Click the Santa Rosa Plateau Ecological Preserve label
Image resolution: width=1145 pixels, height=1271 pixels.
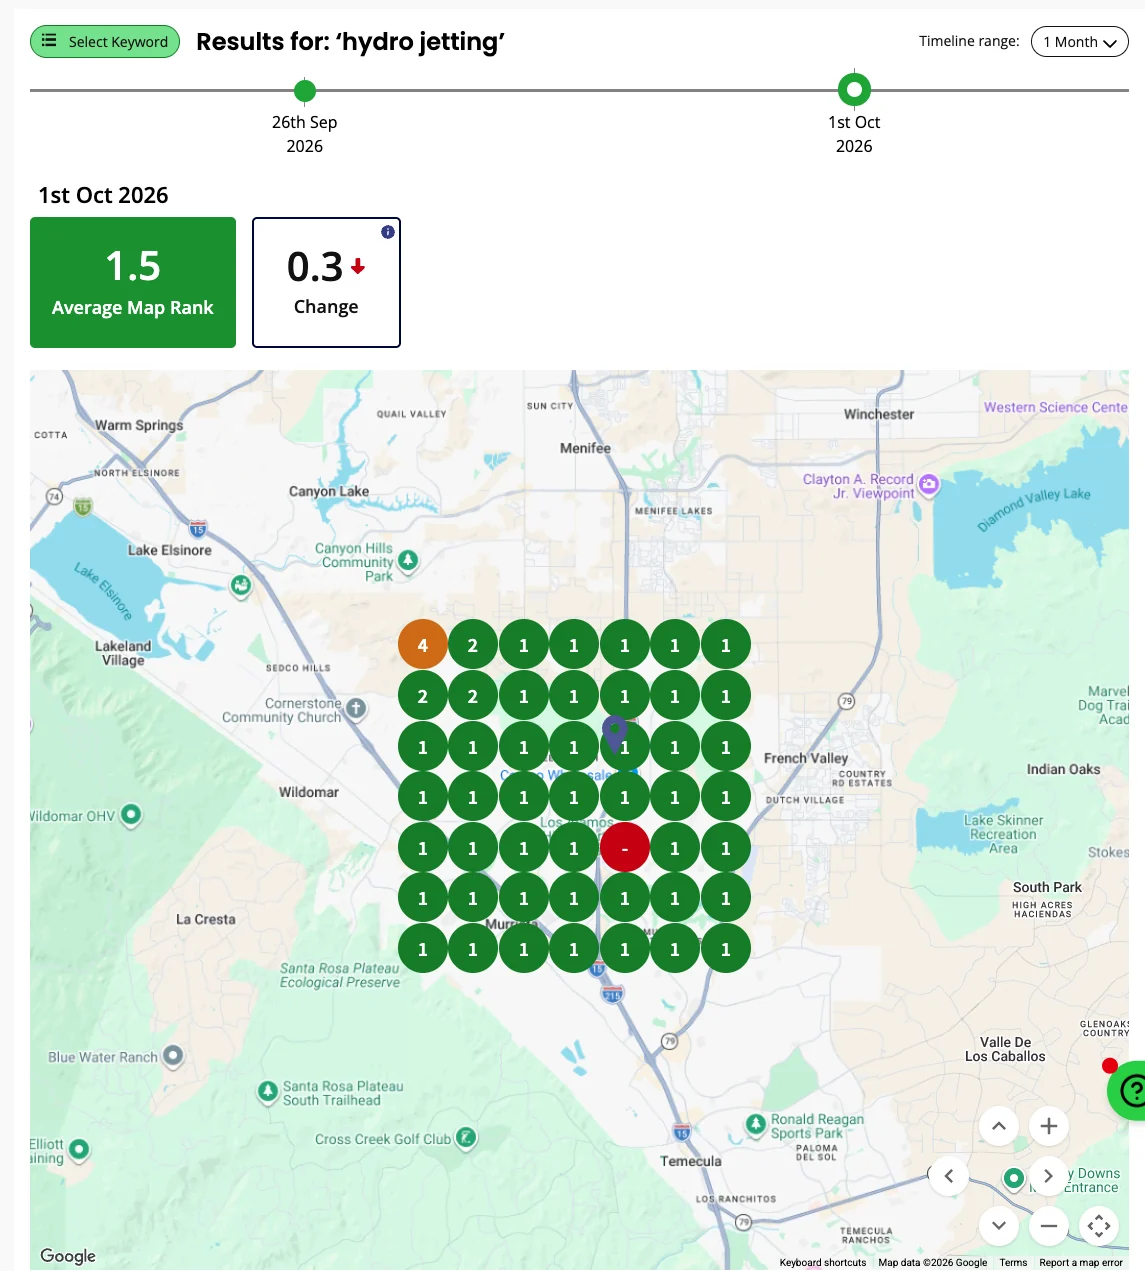340,975
